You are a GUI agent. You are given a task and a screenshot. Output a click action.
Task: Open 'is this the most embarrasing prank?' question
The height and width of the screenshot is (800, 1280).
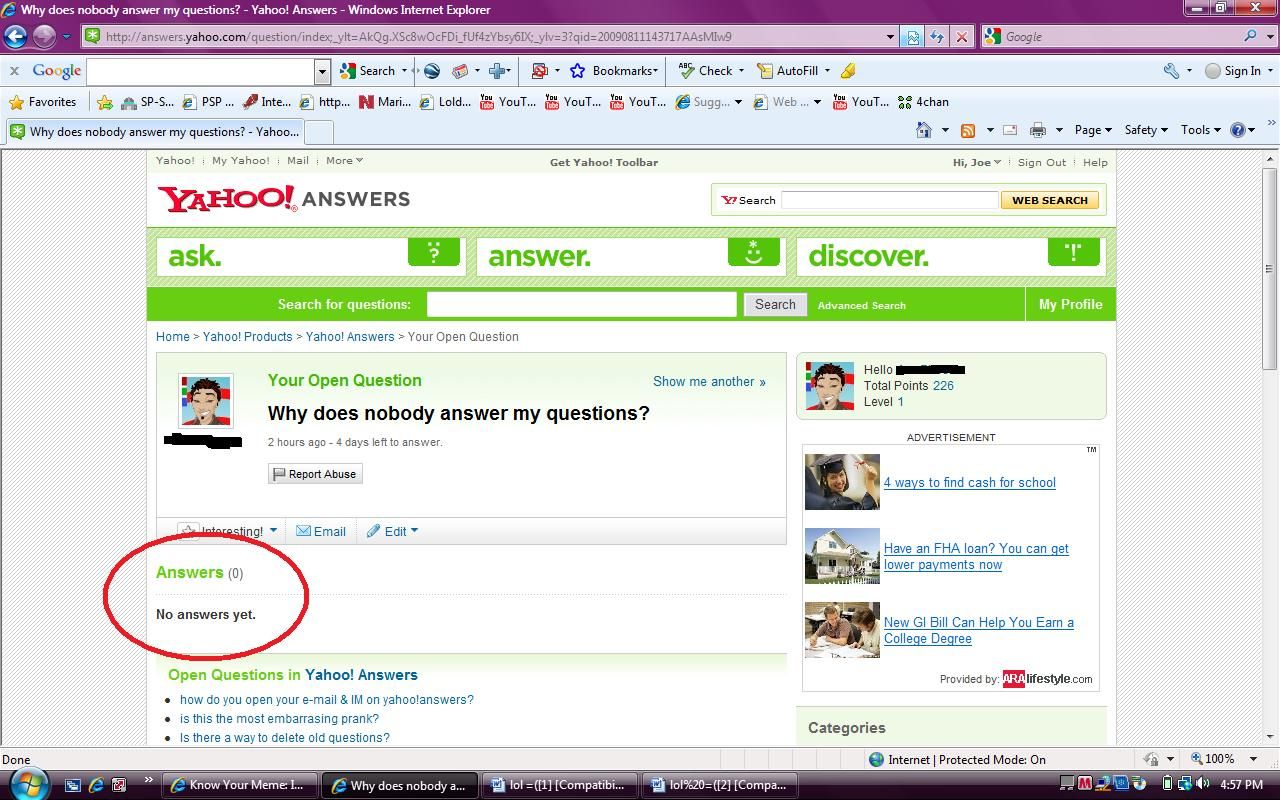pos(279,718)
